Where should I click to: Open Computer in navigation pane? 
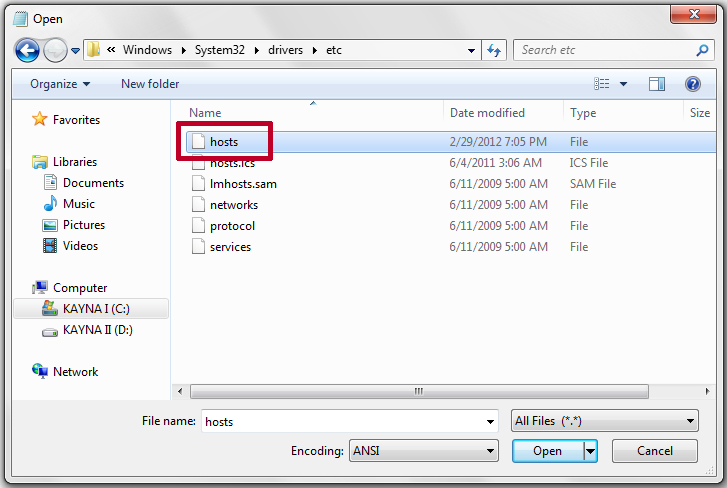[x=80, y=288]
